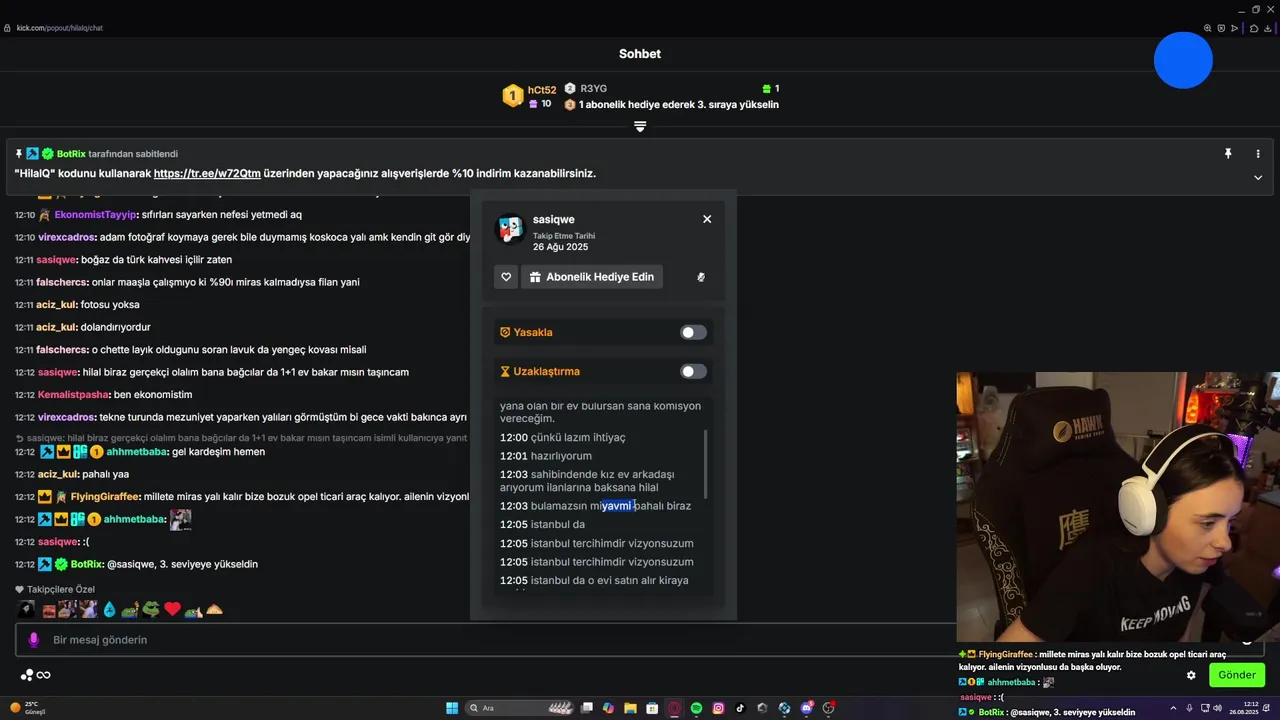This screenshot has width=1280, height=720.
Task: Click the pin icon on pinned message
Action: [x=1228, y=154]
